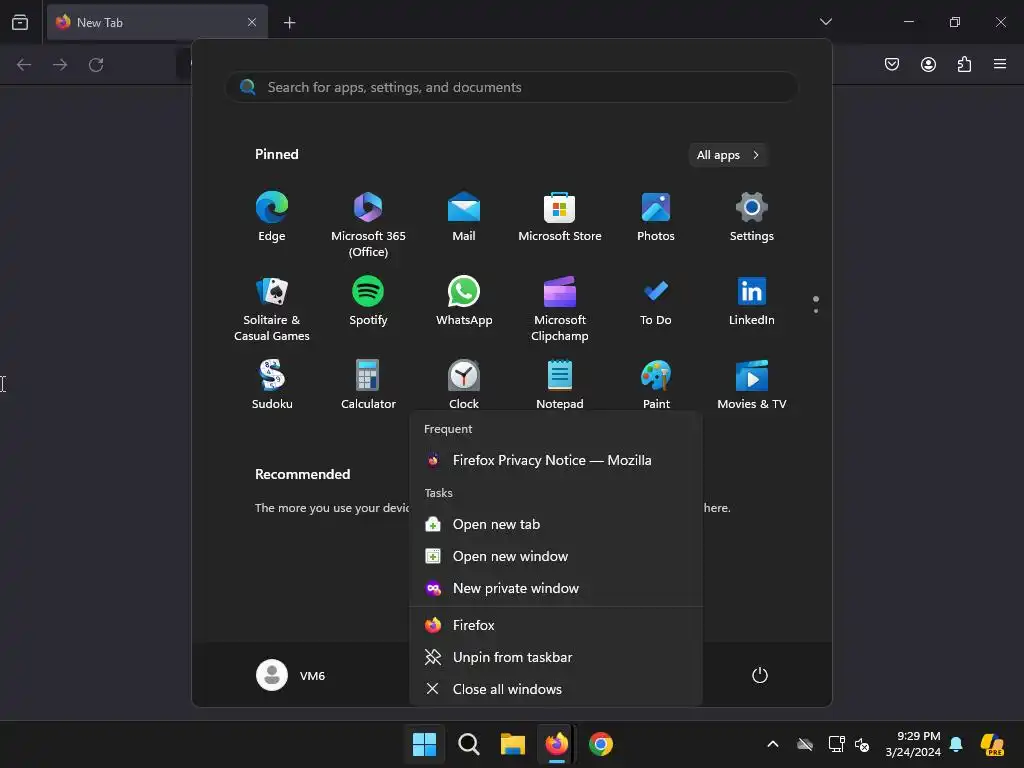Open the LinkedIn pinned app
Image resolution: width=1024 pixels, height=768 pixels.
(x=752, y=302)
